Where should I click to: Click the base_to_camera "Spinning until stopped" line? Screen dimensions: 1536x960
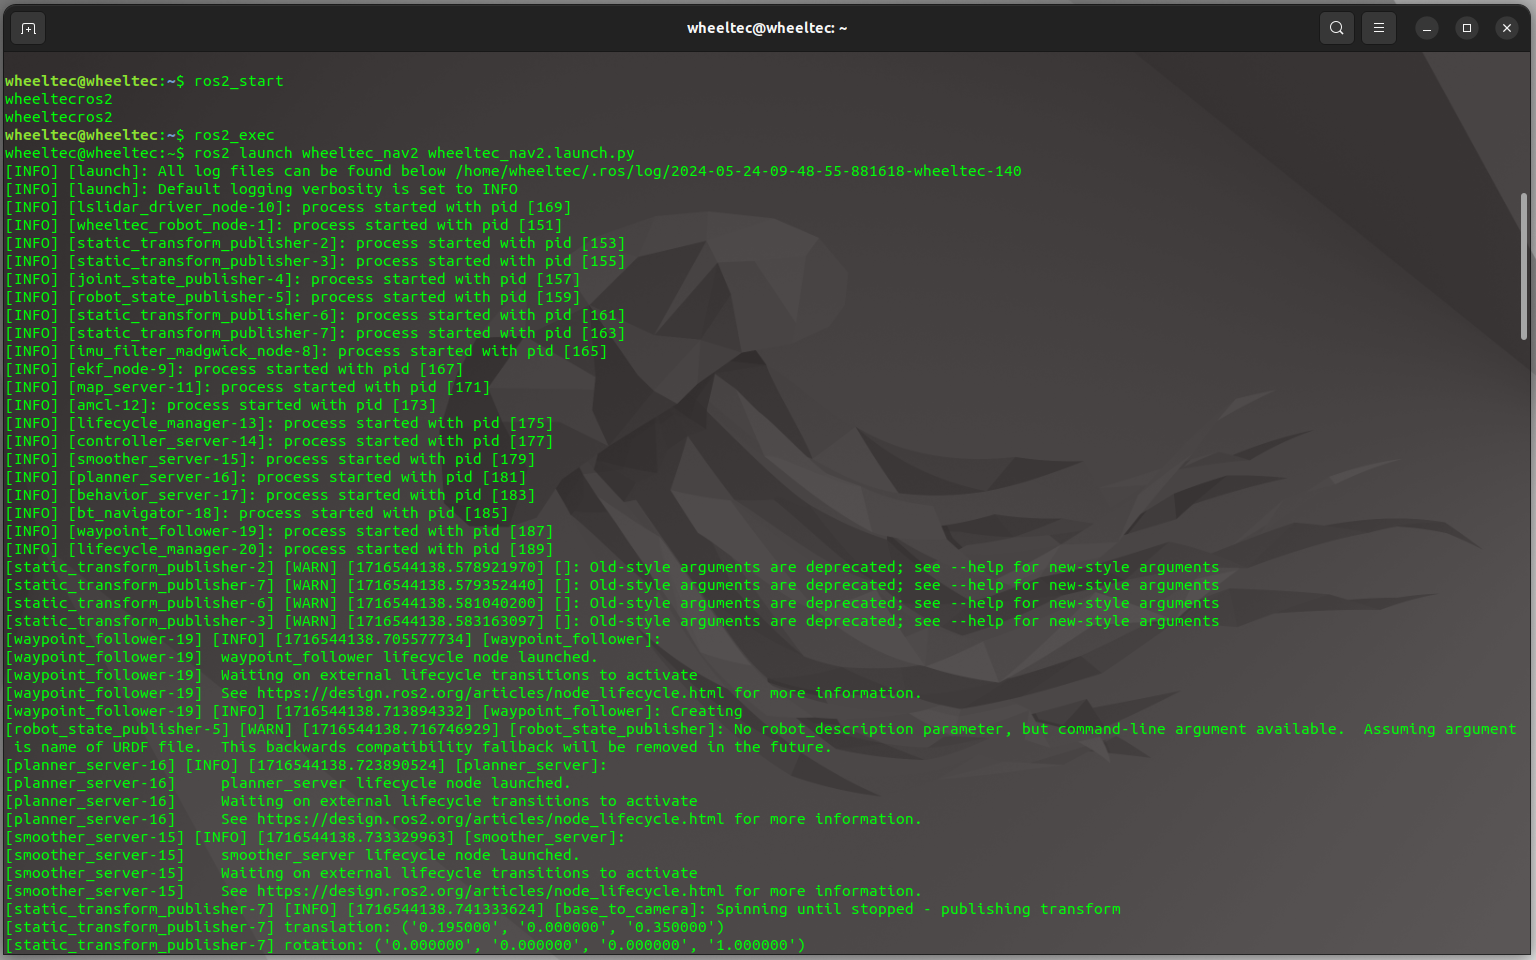(x=563, y=909)
